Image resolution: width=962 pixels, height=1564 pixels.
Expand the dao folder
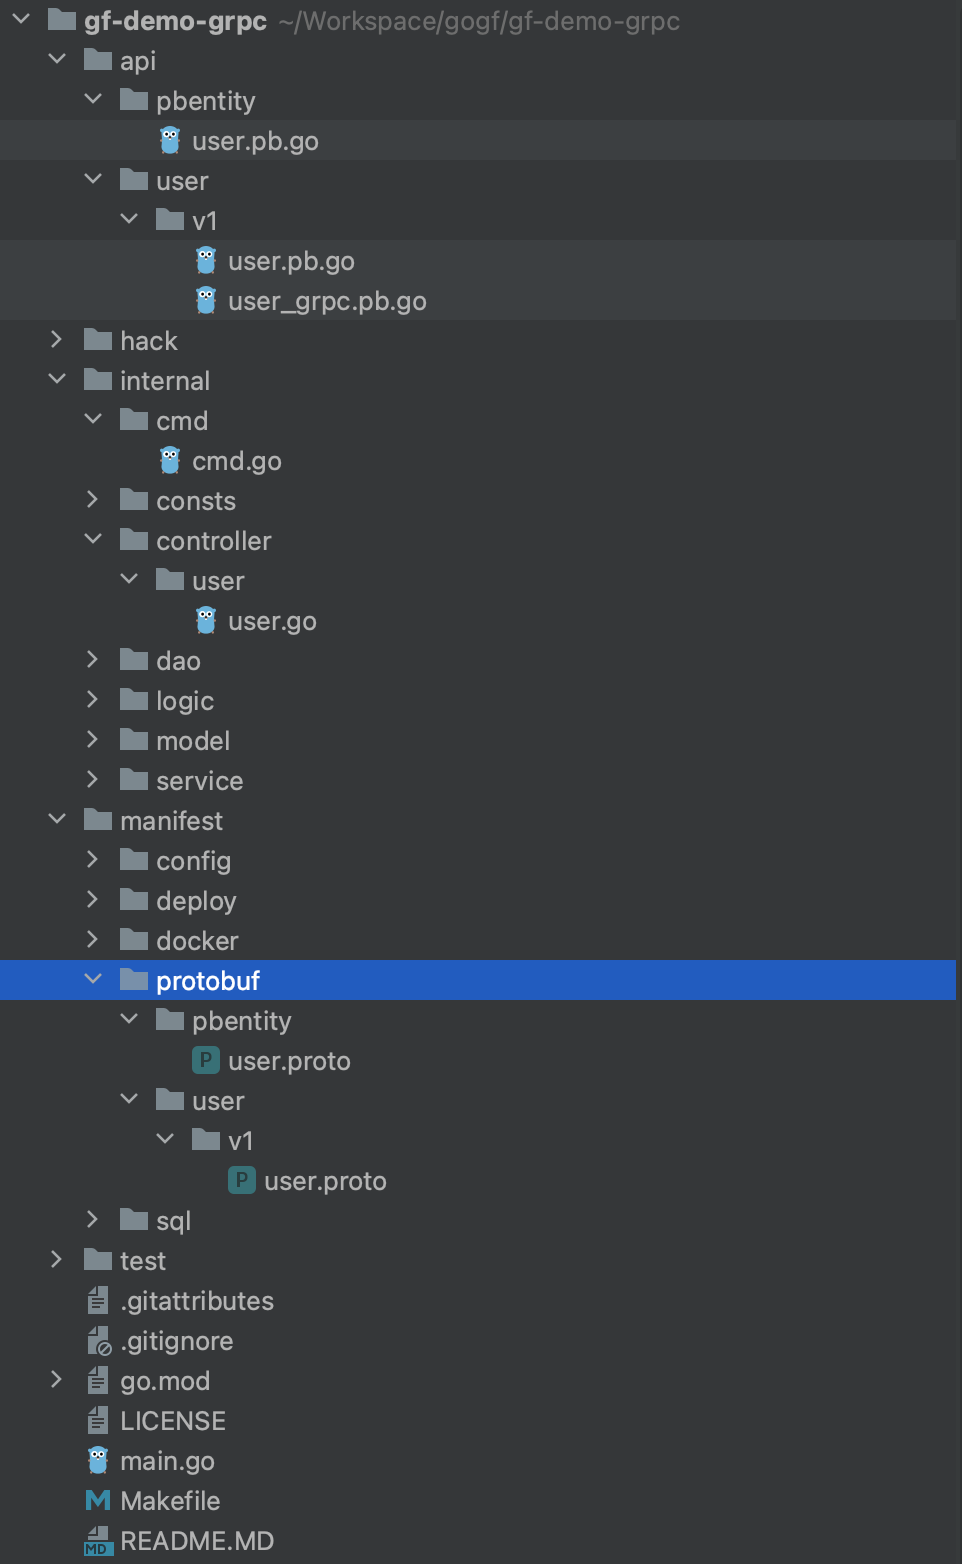tap(93, 660)
